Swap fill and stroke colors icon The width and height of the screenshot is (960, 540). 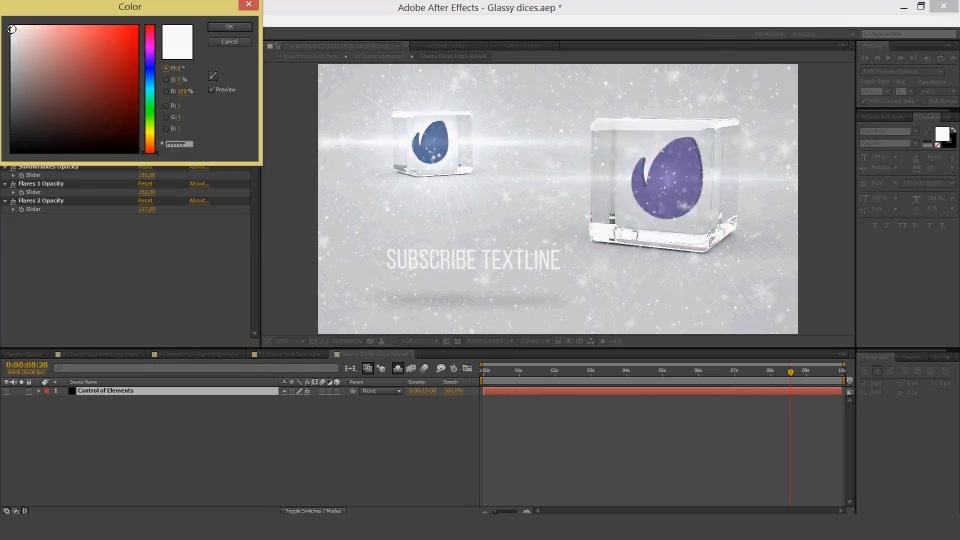(953, 130)
